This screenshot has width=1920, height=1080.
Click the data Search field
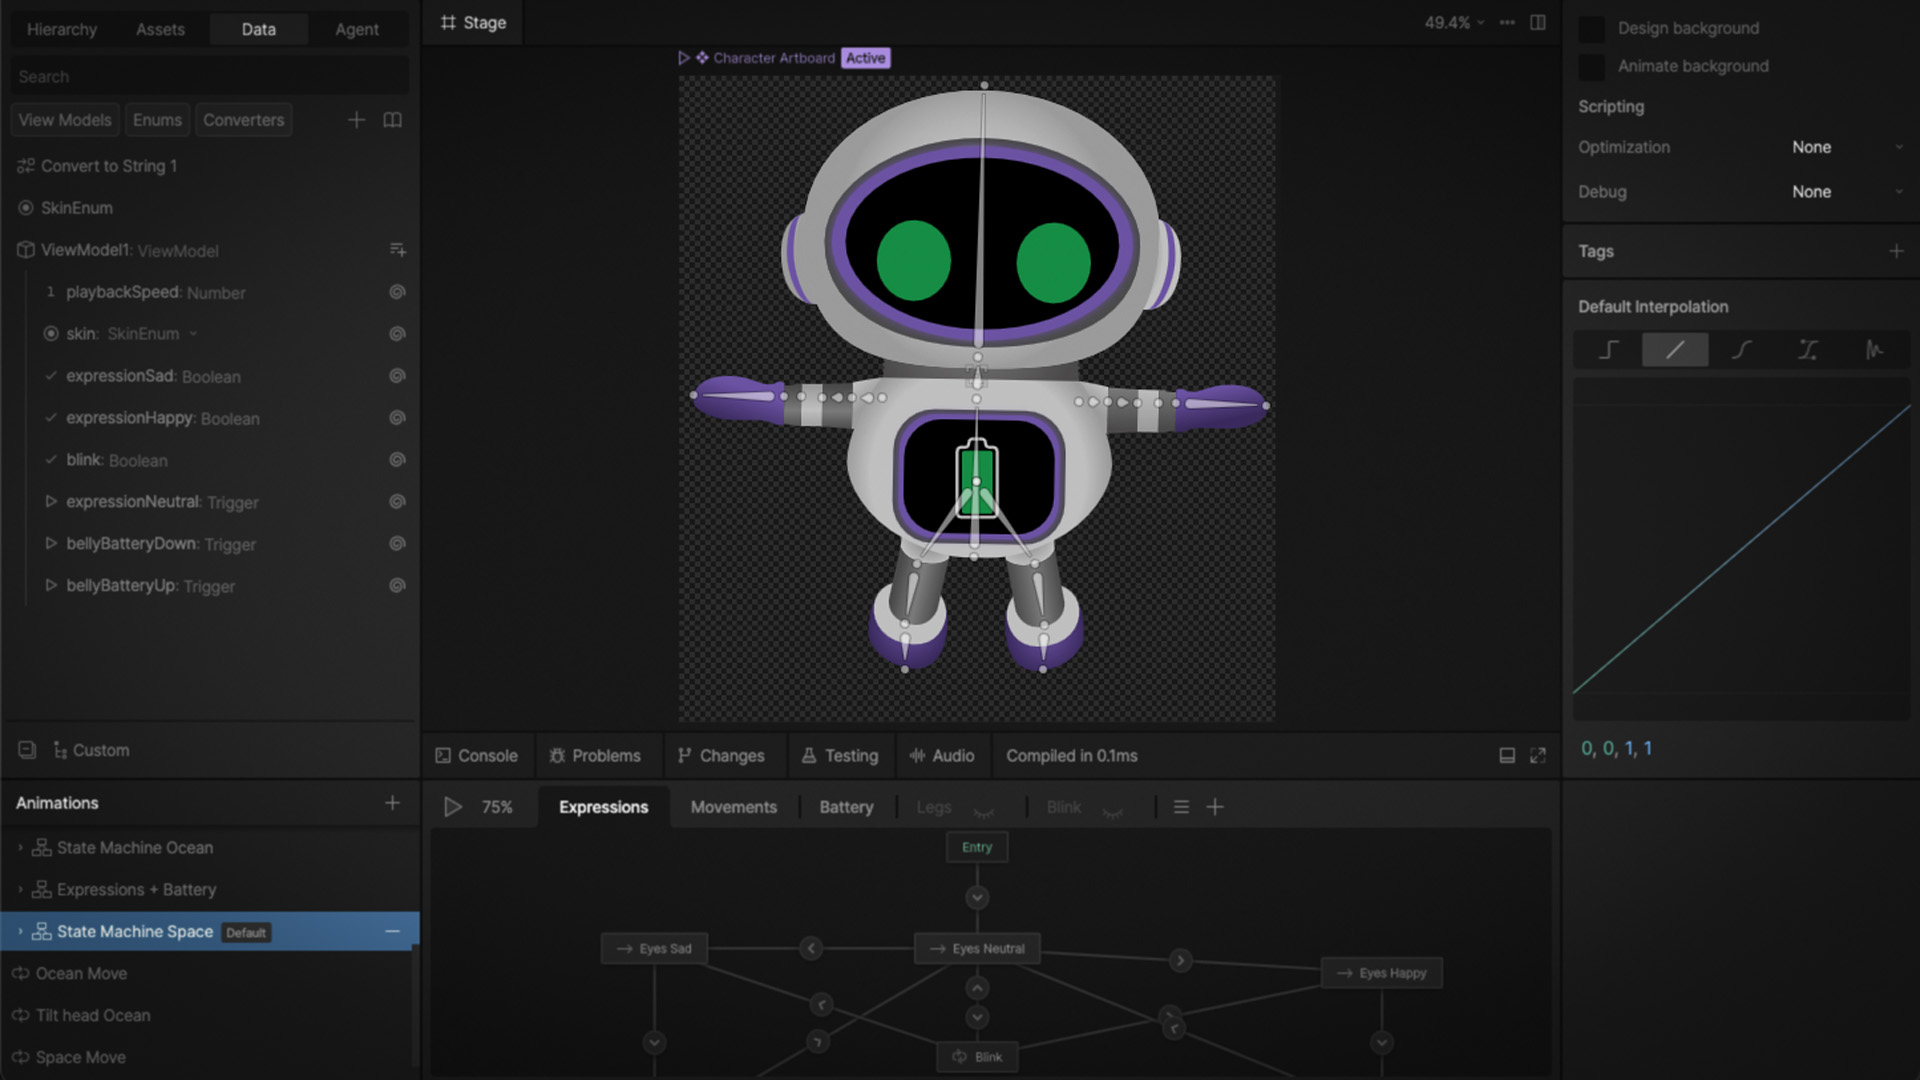point(210,77)
